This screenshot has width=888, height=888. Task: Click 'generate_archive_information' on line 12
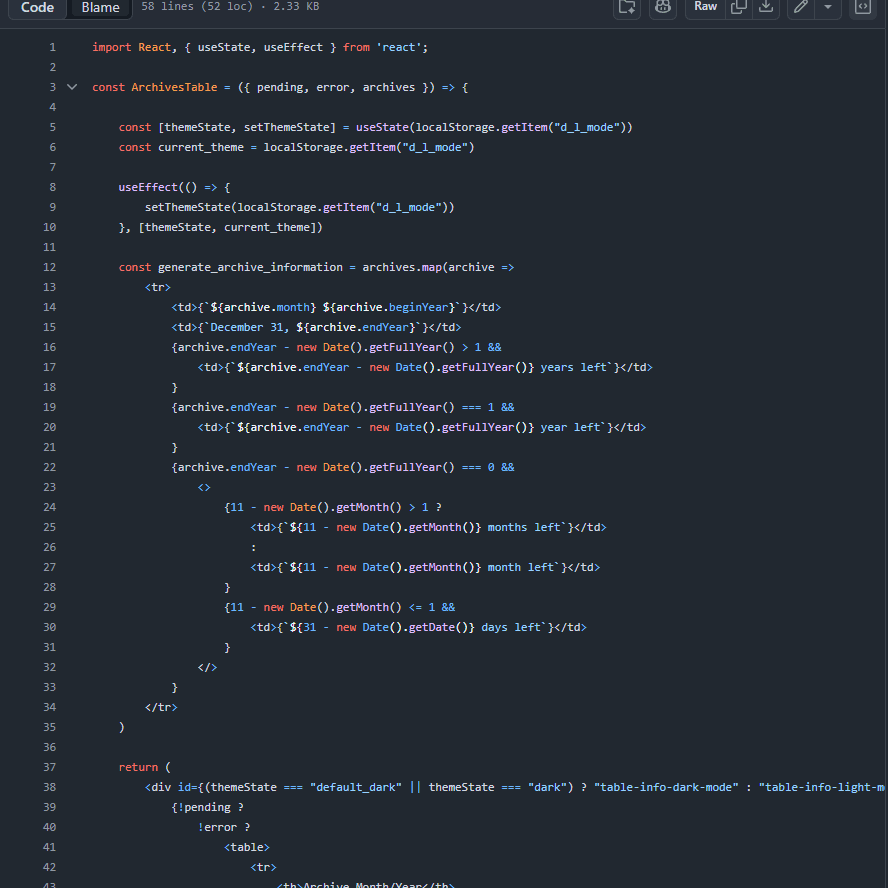point(250,267)
